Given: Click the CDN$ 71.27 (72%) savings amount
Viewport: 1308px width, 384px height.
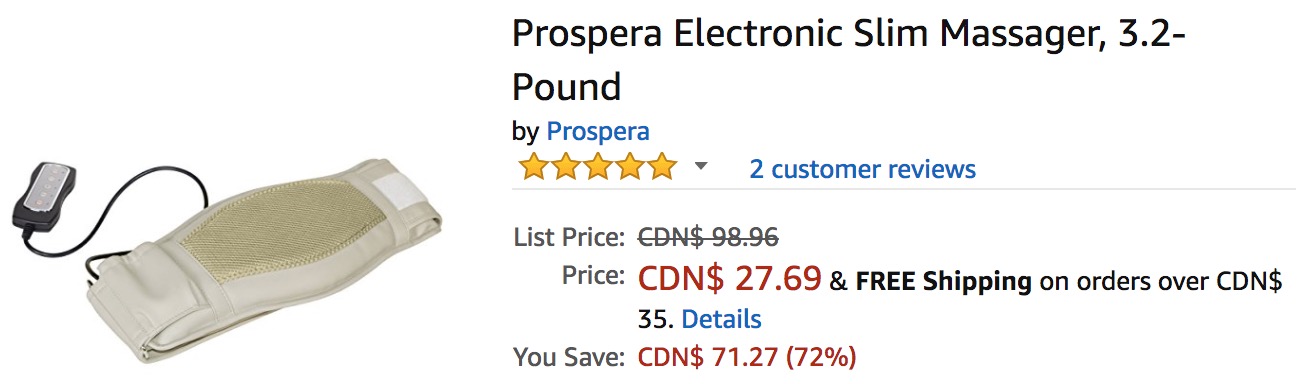Looking at the screenshot, I should [747, 357].
